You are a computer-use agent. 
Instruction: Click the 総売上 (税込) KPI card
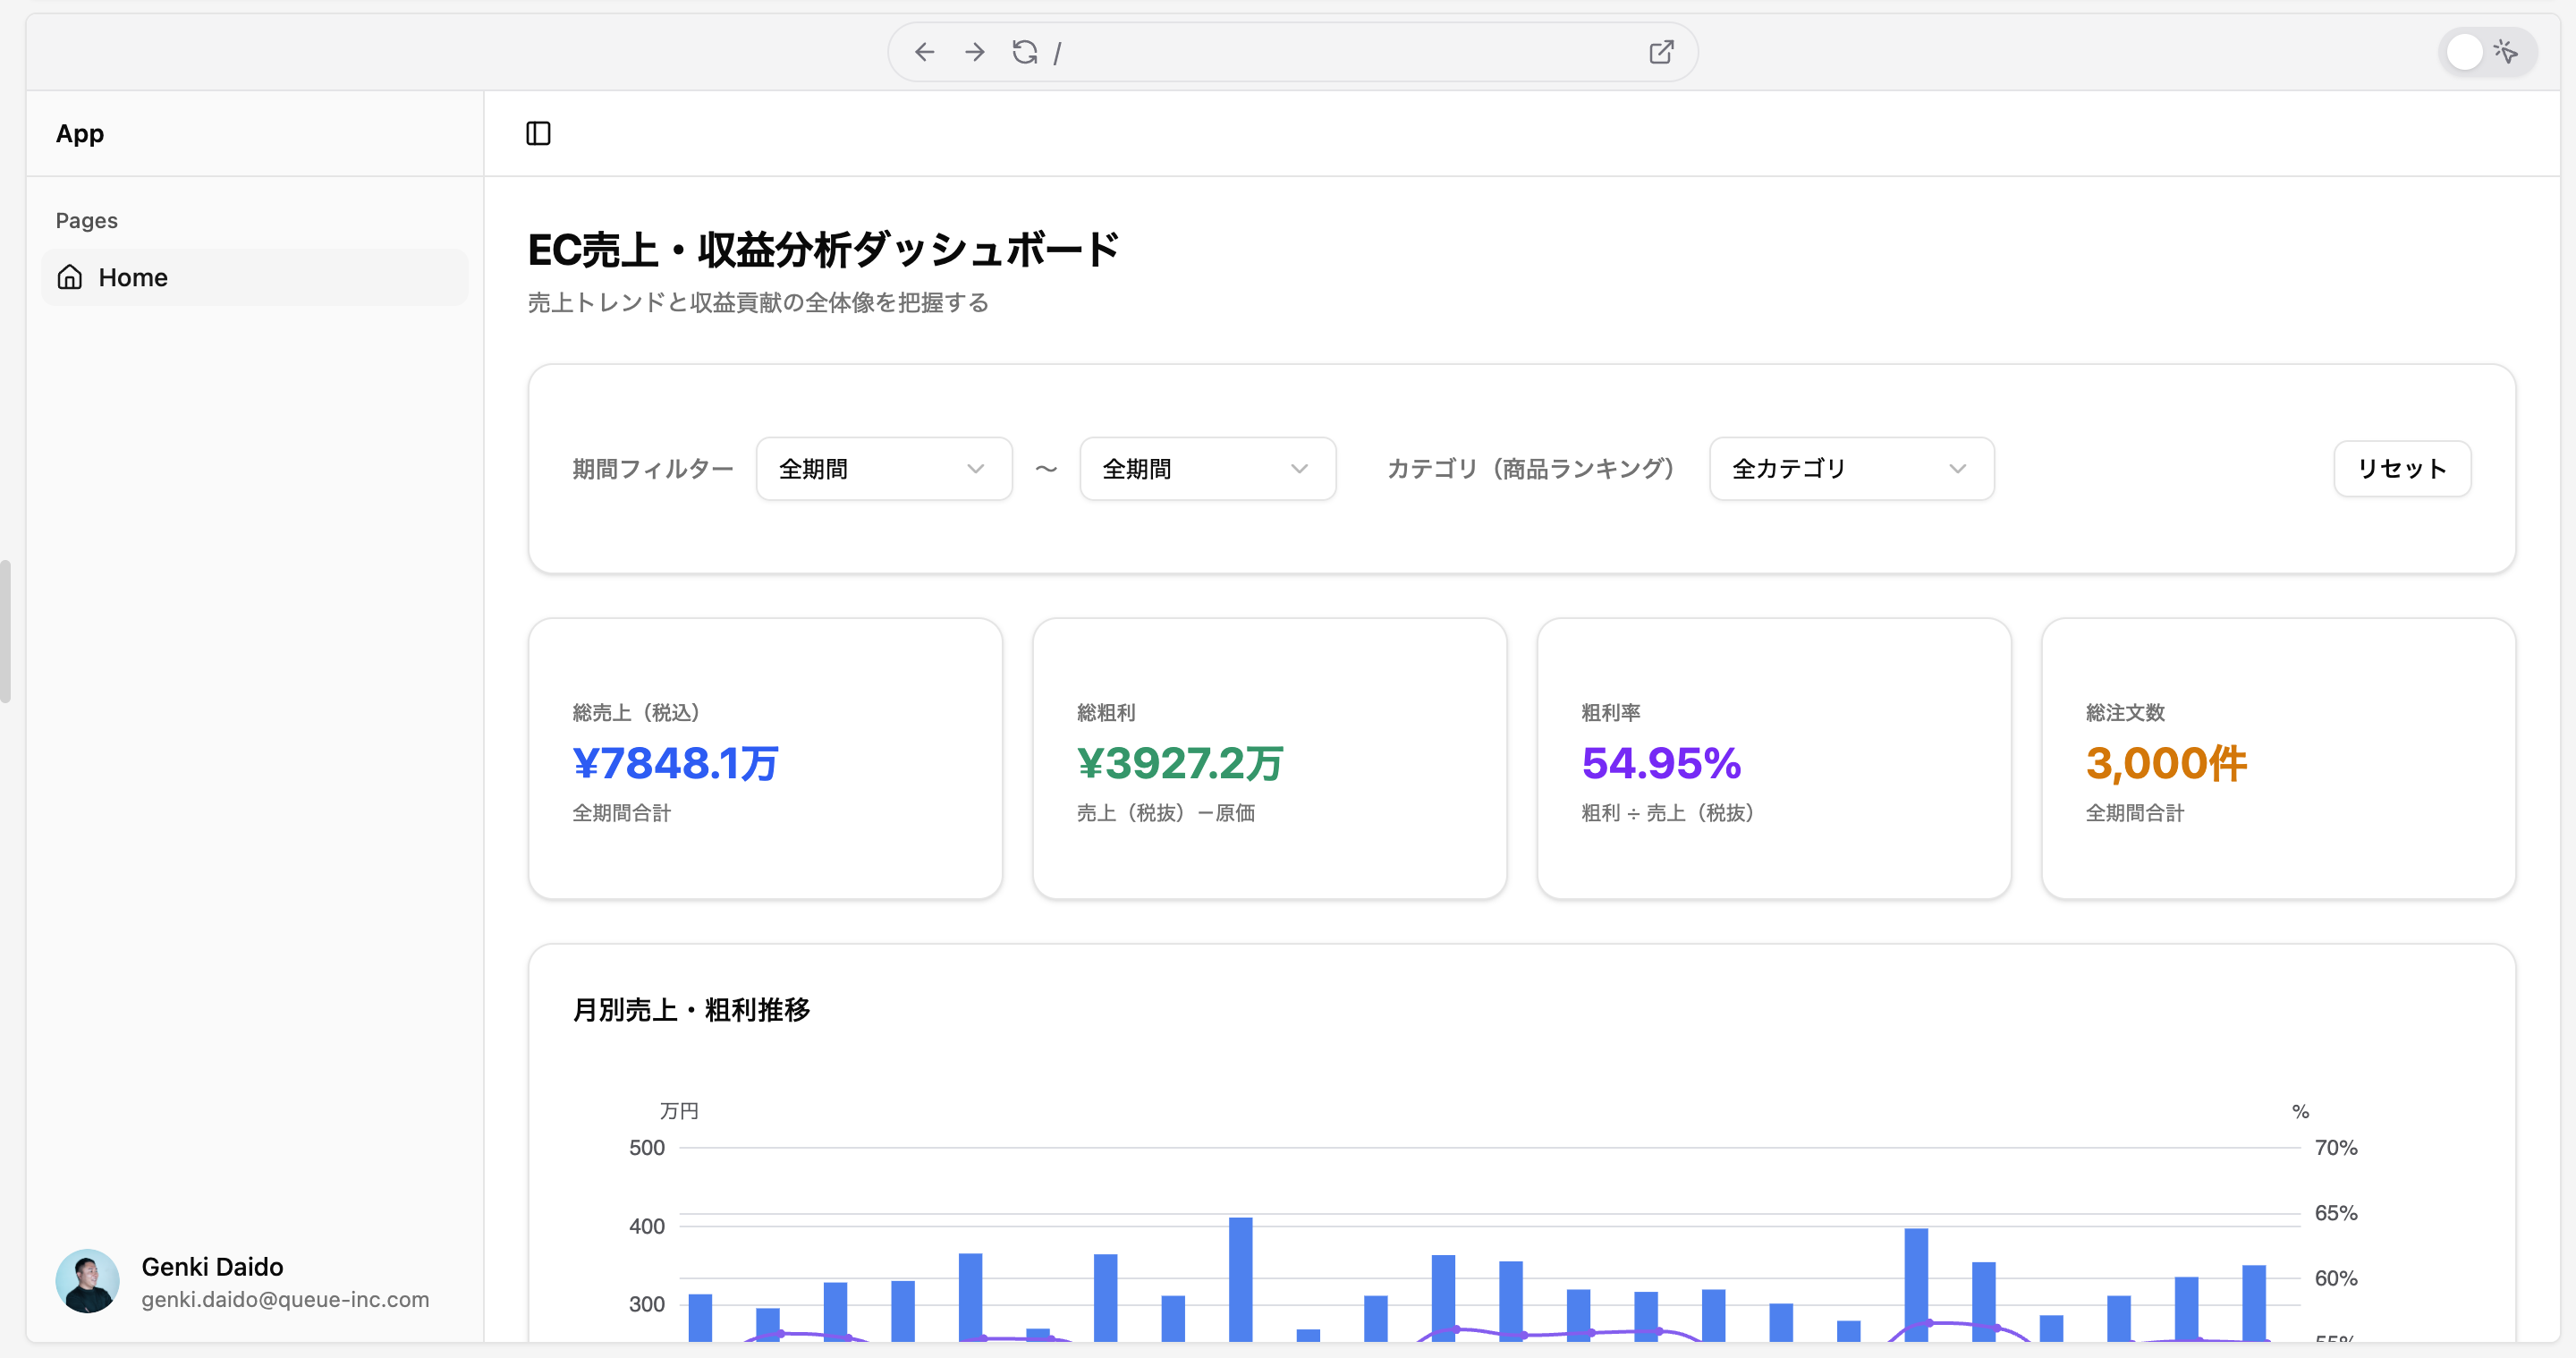click(765, 758)
